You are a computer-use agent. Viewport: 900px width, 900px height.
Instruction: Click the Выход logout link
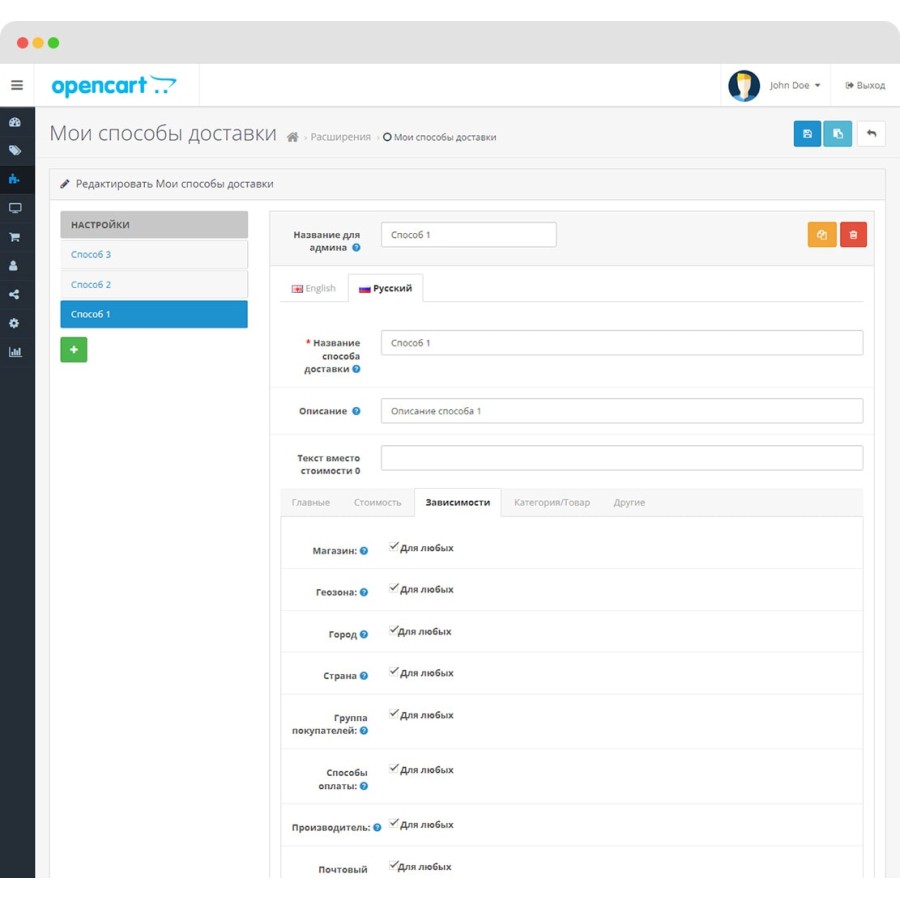click(x=865, y=86)
